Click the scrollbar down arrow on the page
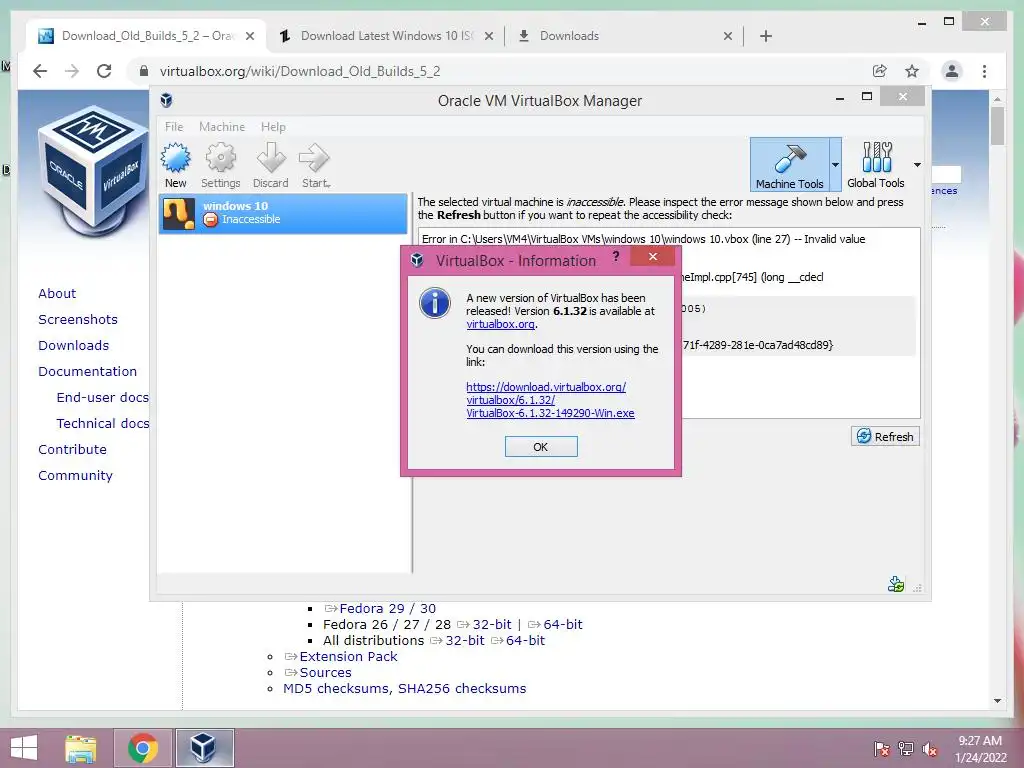Viewport: 1024px width, 768px height. click(x=997, y=701)
